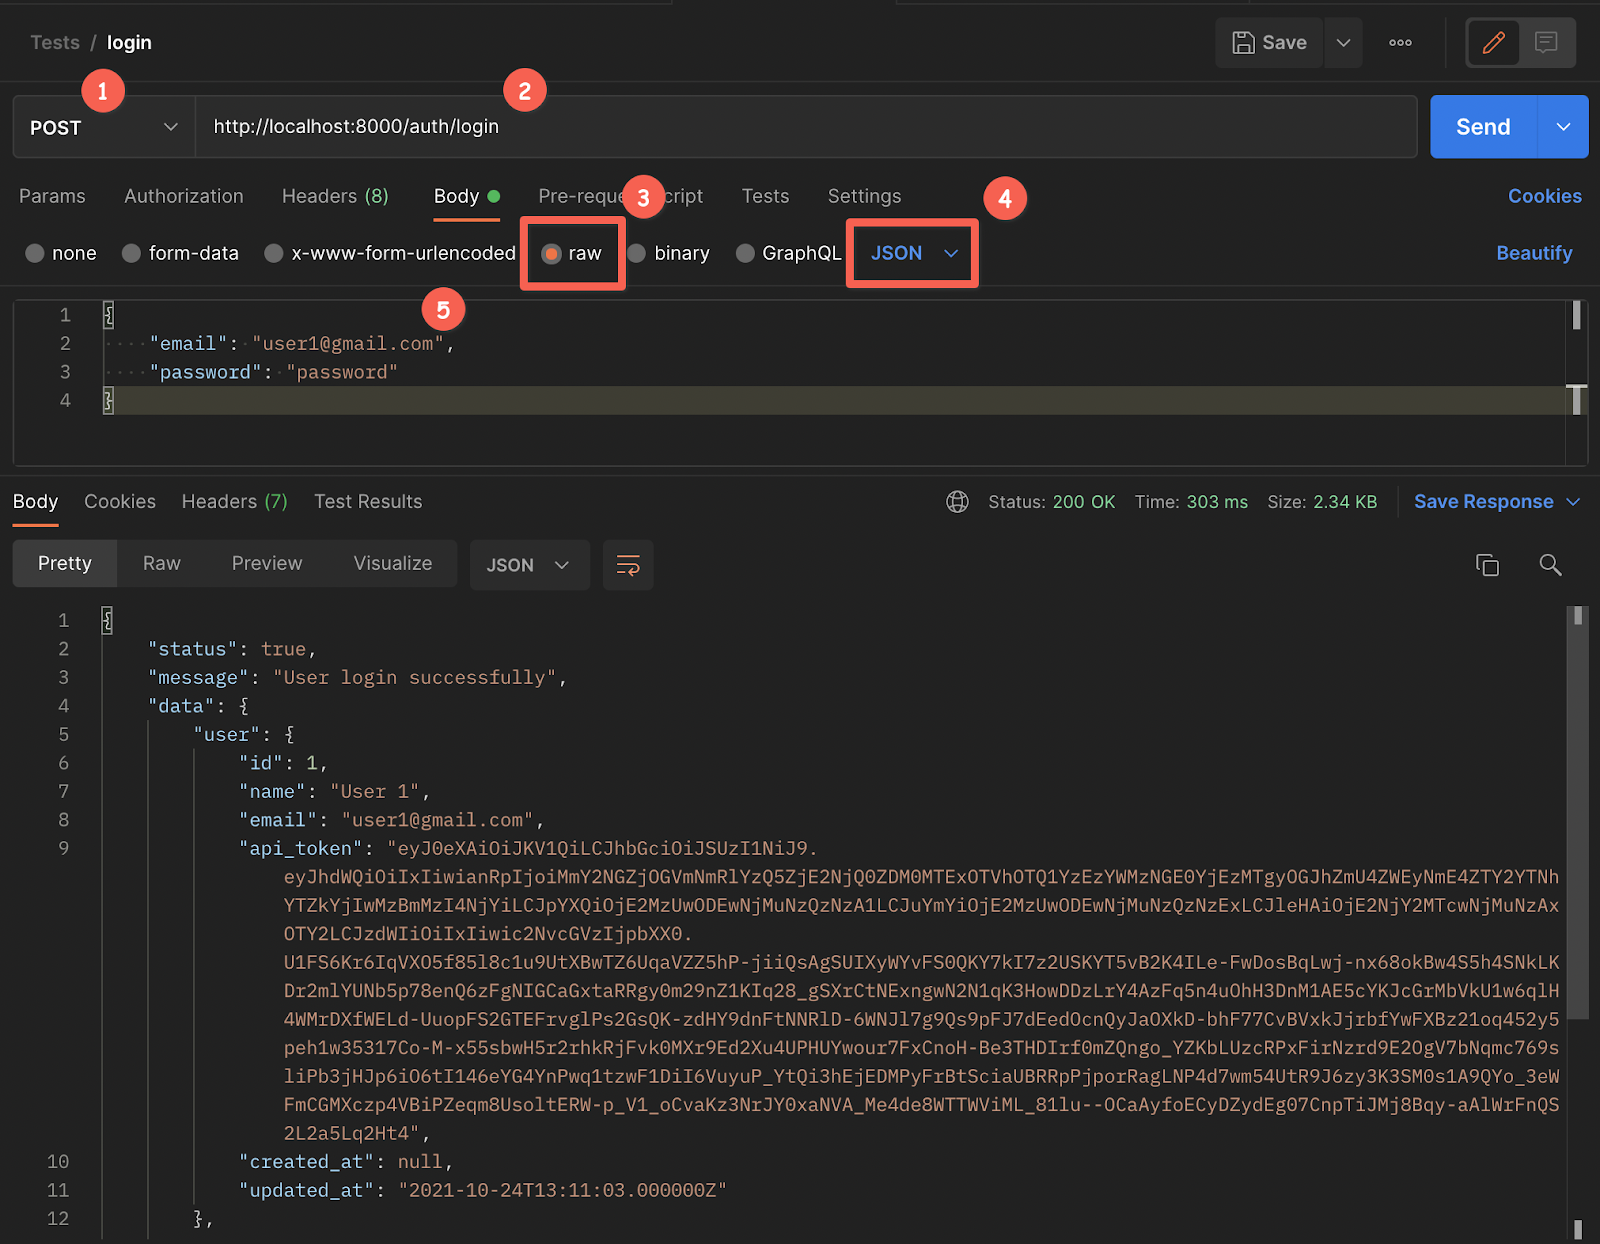The width and height of the screenshot is (1600, 1244).
Task: Click the request URL input field
Action: tap(800, 127)
